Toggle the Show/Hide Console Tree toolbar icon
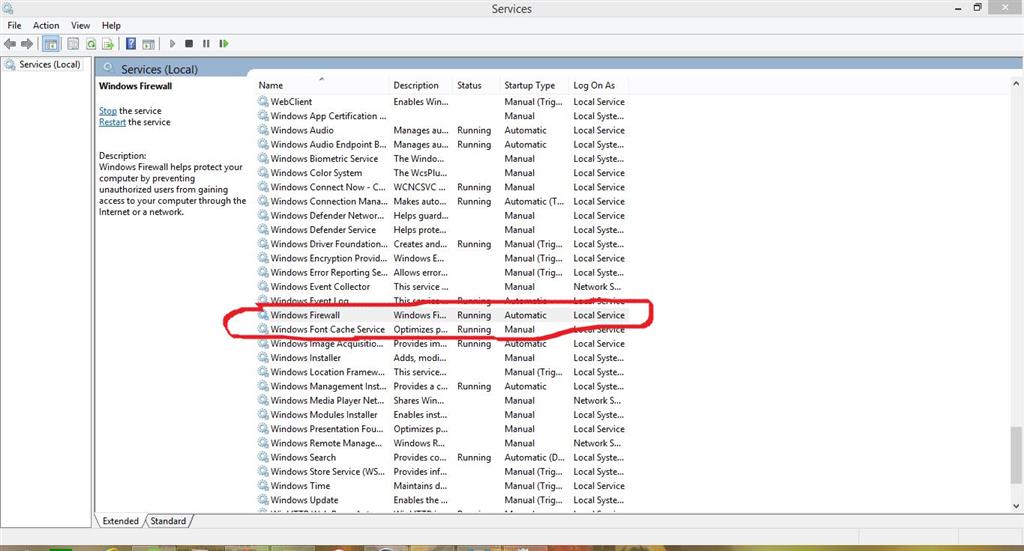The image size is (1024, 551). tap(51, 44)
